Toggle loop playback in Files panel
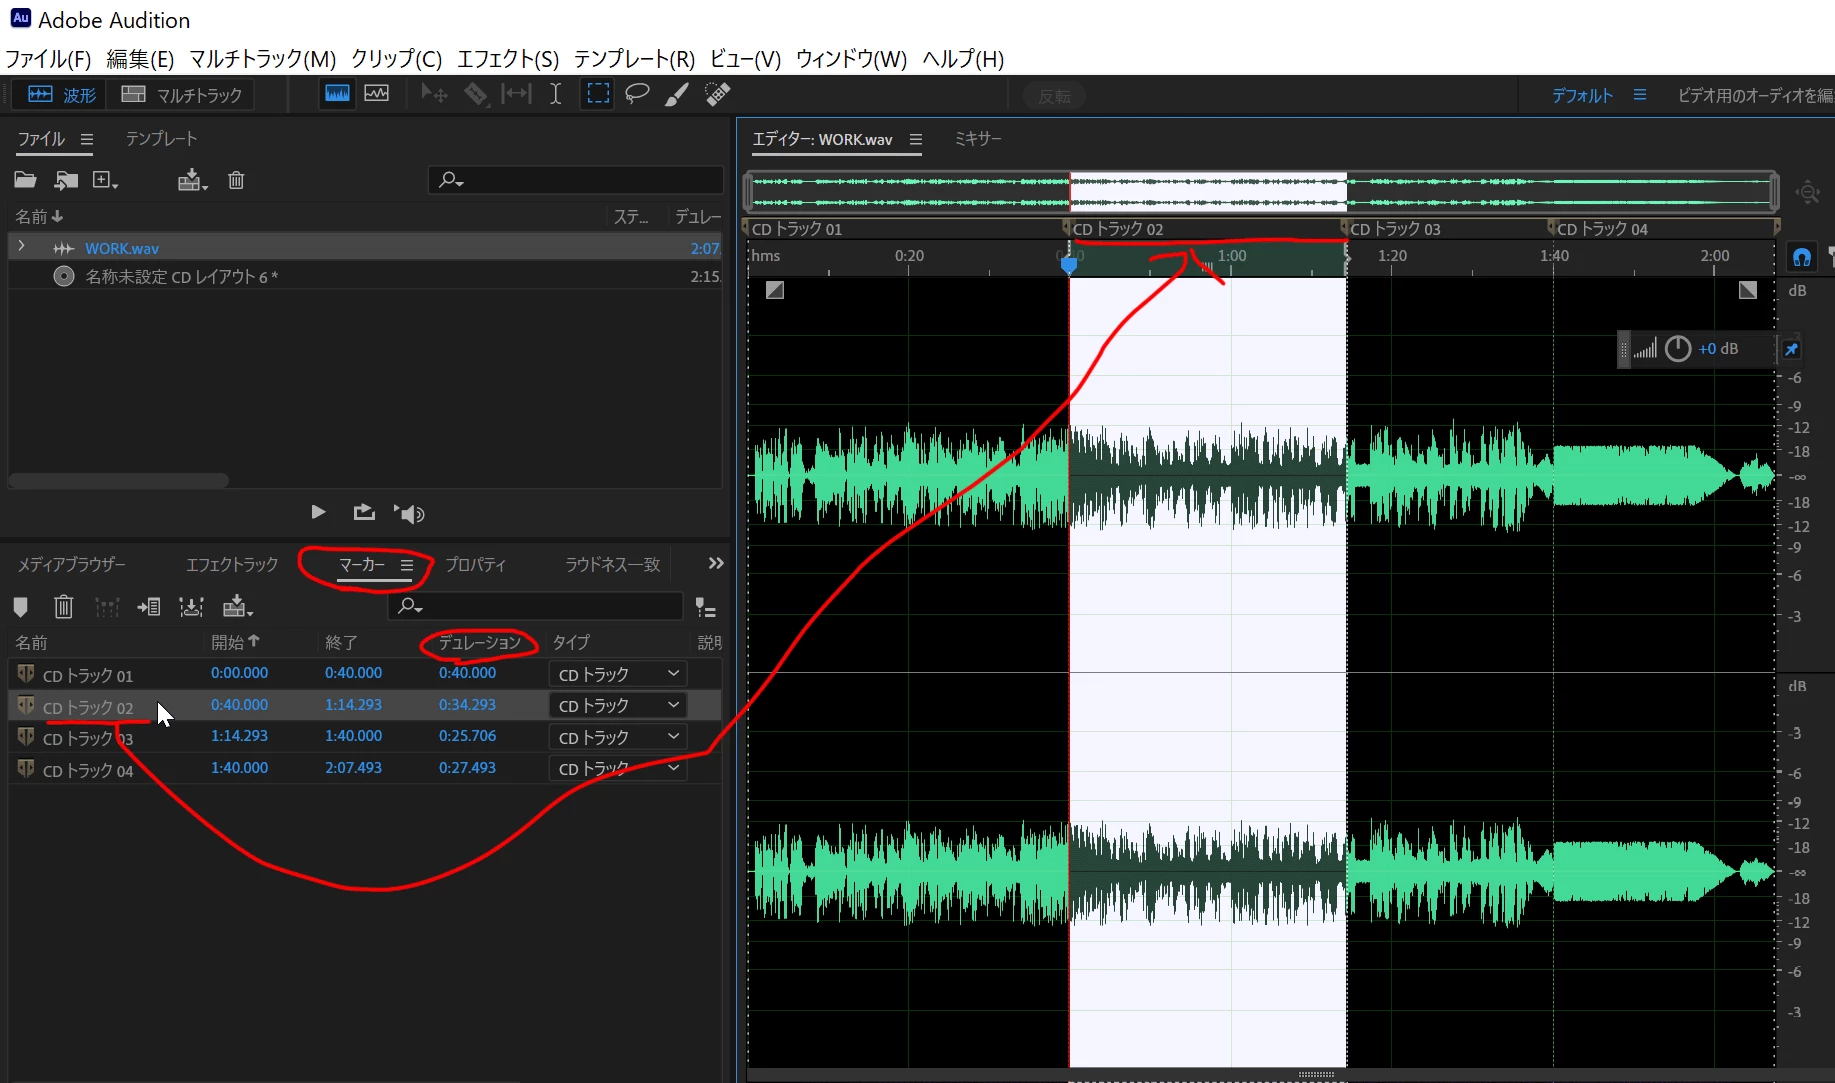 point(364,513)
